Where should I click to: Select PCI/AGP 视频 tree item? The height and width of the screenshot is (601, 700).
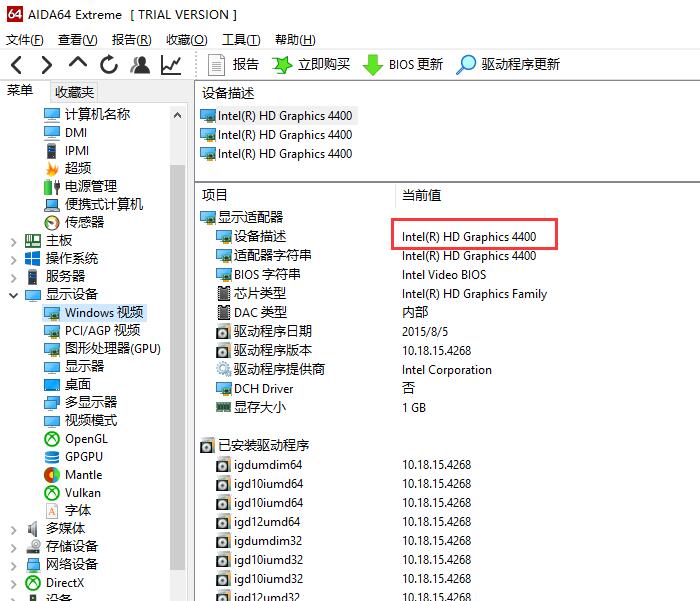[92, 331]
